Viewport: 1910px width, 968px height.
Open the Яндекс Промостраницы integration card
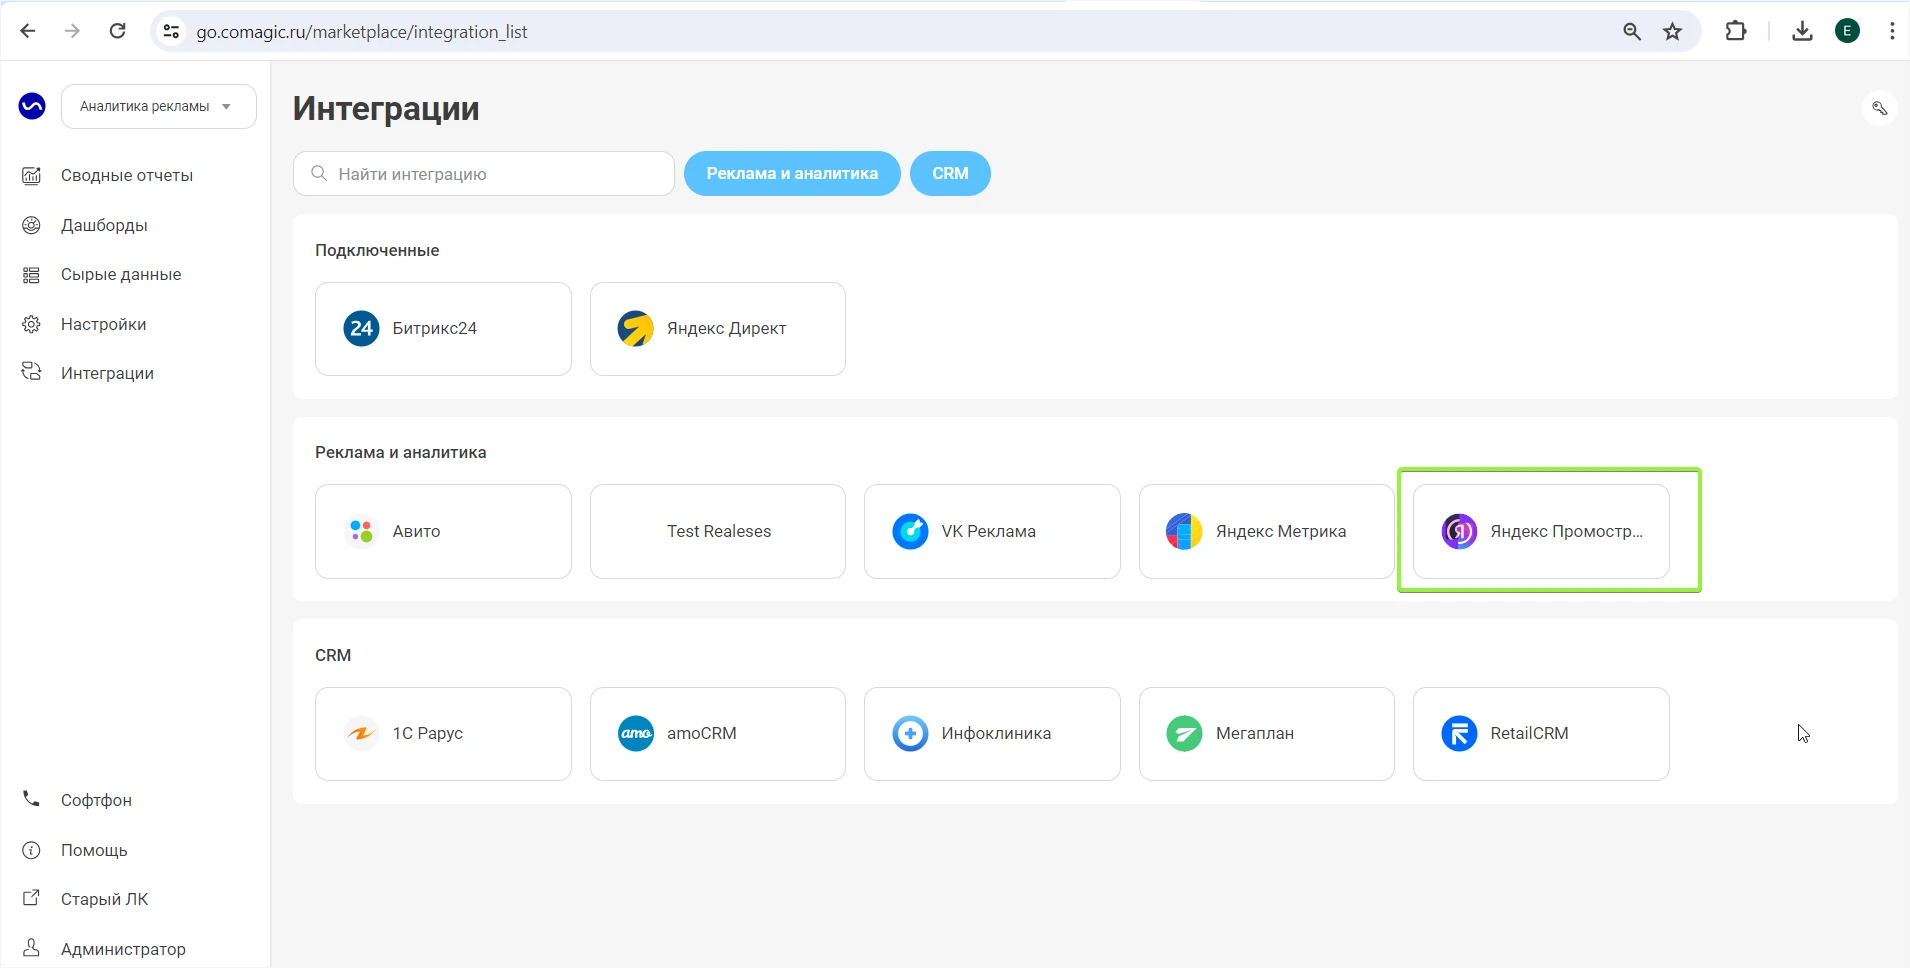tap(1541, 532)
